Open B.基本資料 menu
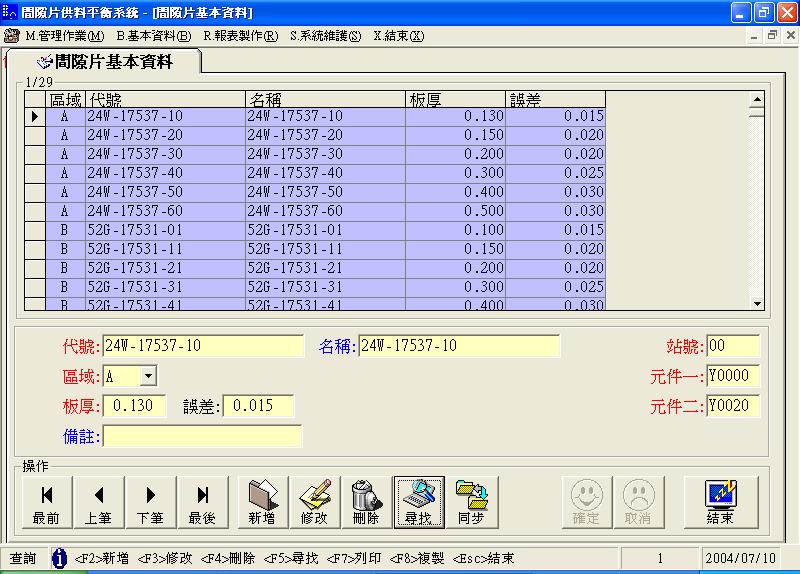 154,36
